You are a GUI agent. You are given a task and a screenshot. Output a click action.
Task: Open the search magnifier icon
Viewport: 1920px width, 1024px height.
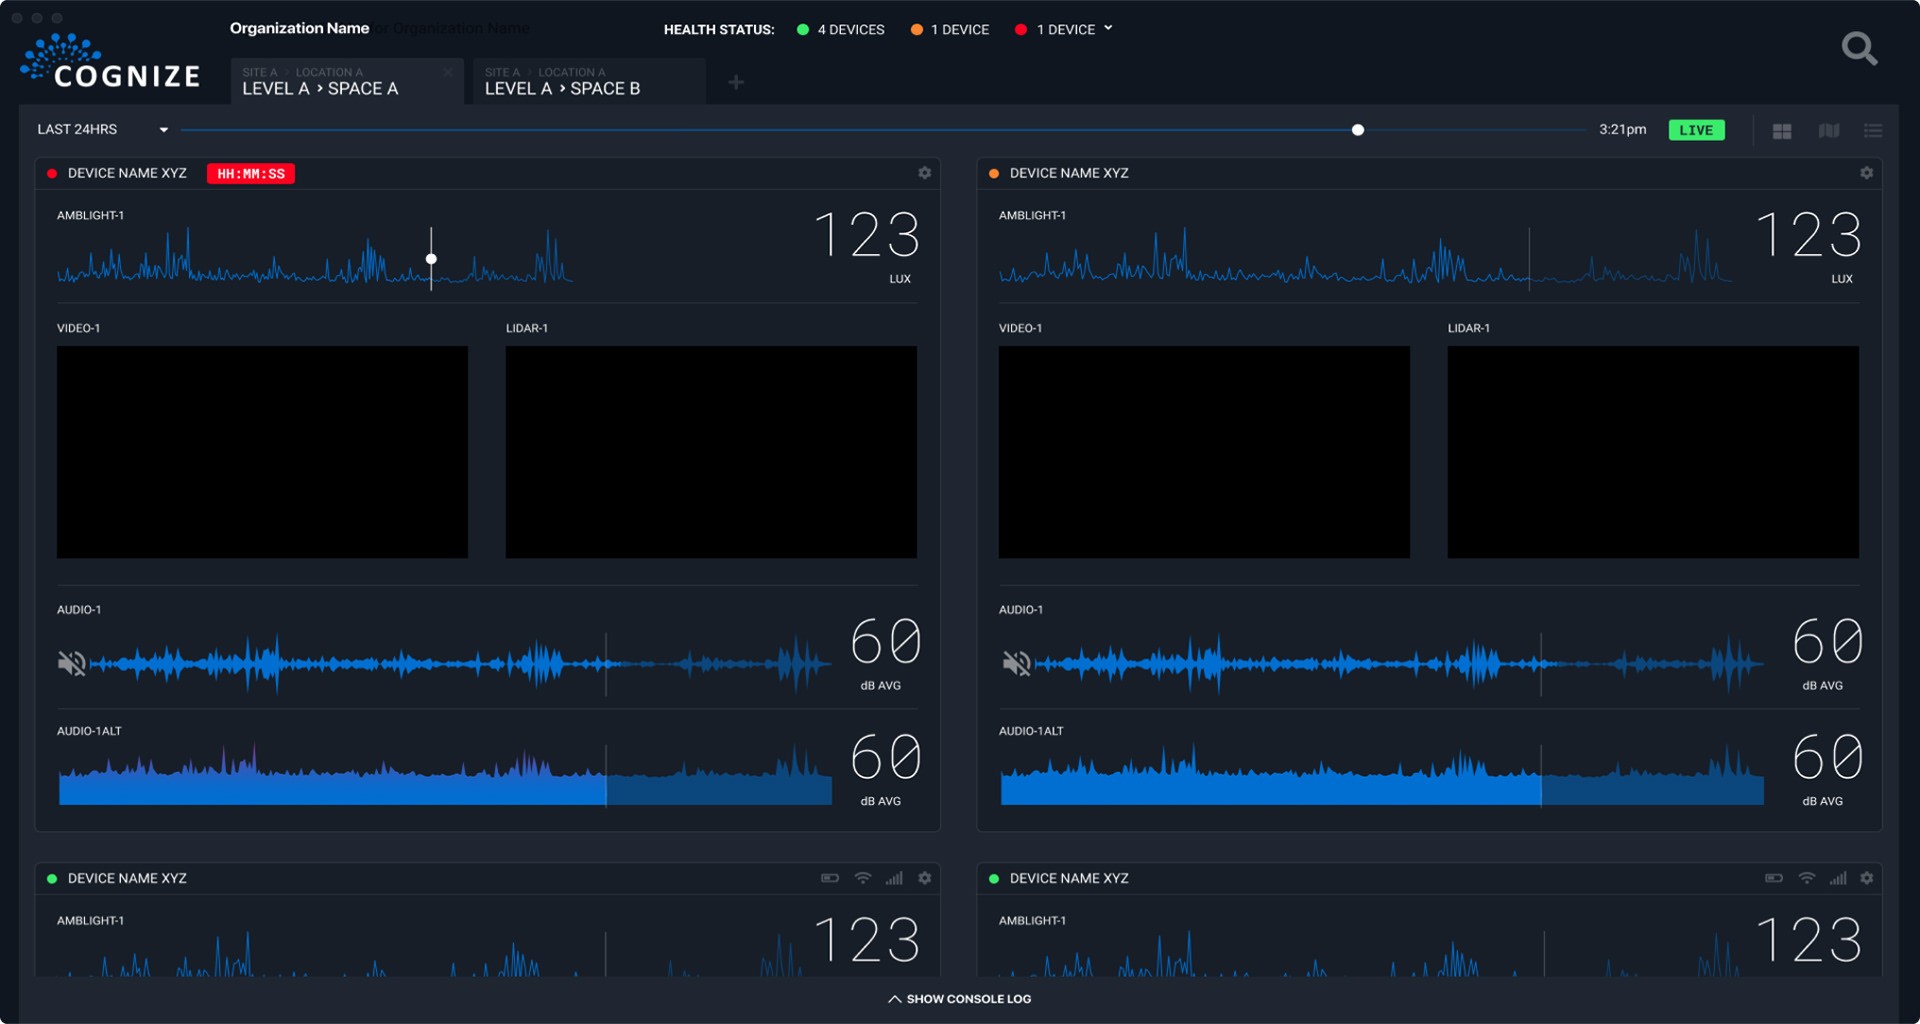(1859, 48)
